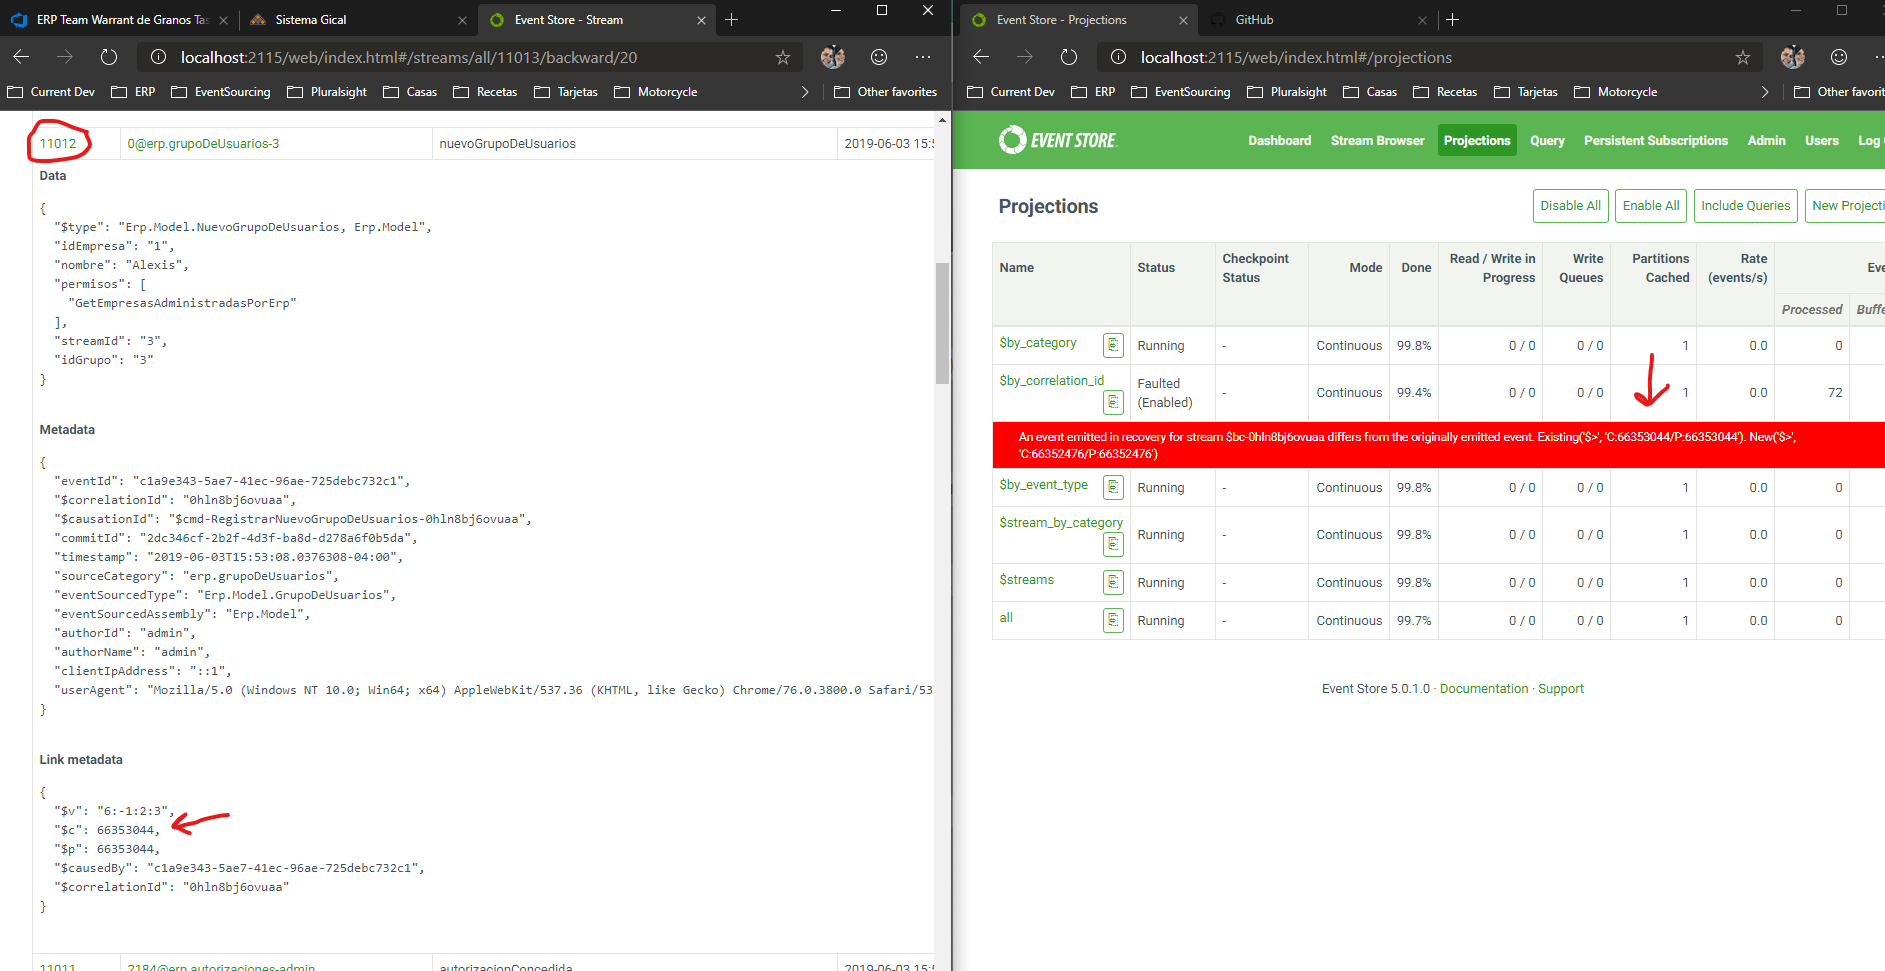Click the $streams projection document icon
Screen dimensions: 1885x971
tap(1113, 582)
